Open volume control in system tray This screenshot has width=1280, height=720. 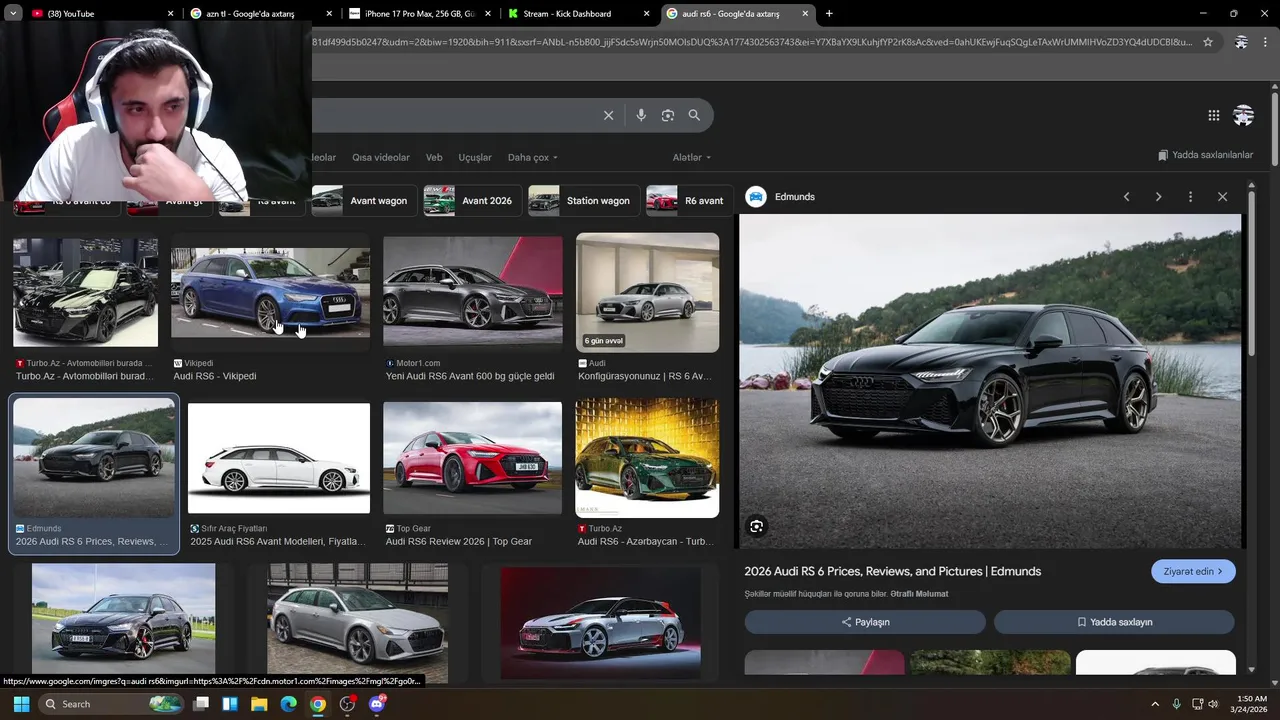pyautogui.click(x=1213, y=704)
